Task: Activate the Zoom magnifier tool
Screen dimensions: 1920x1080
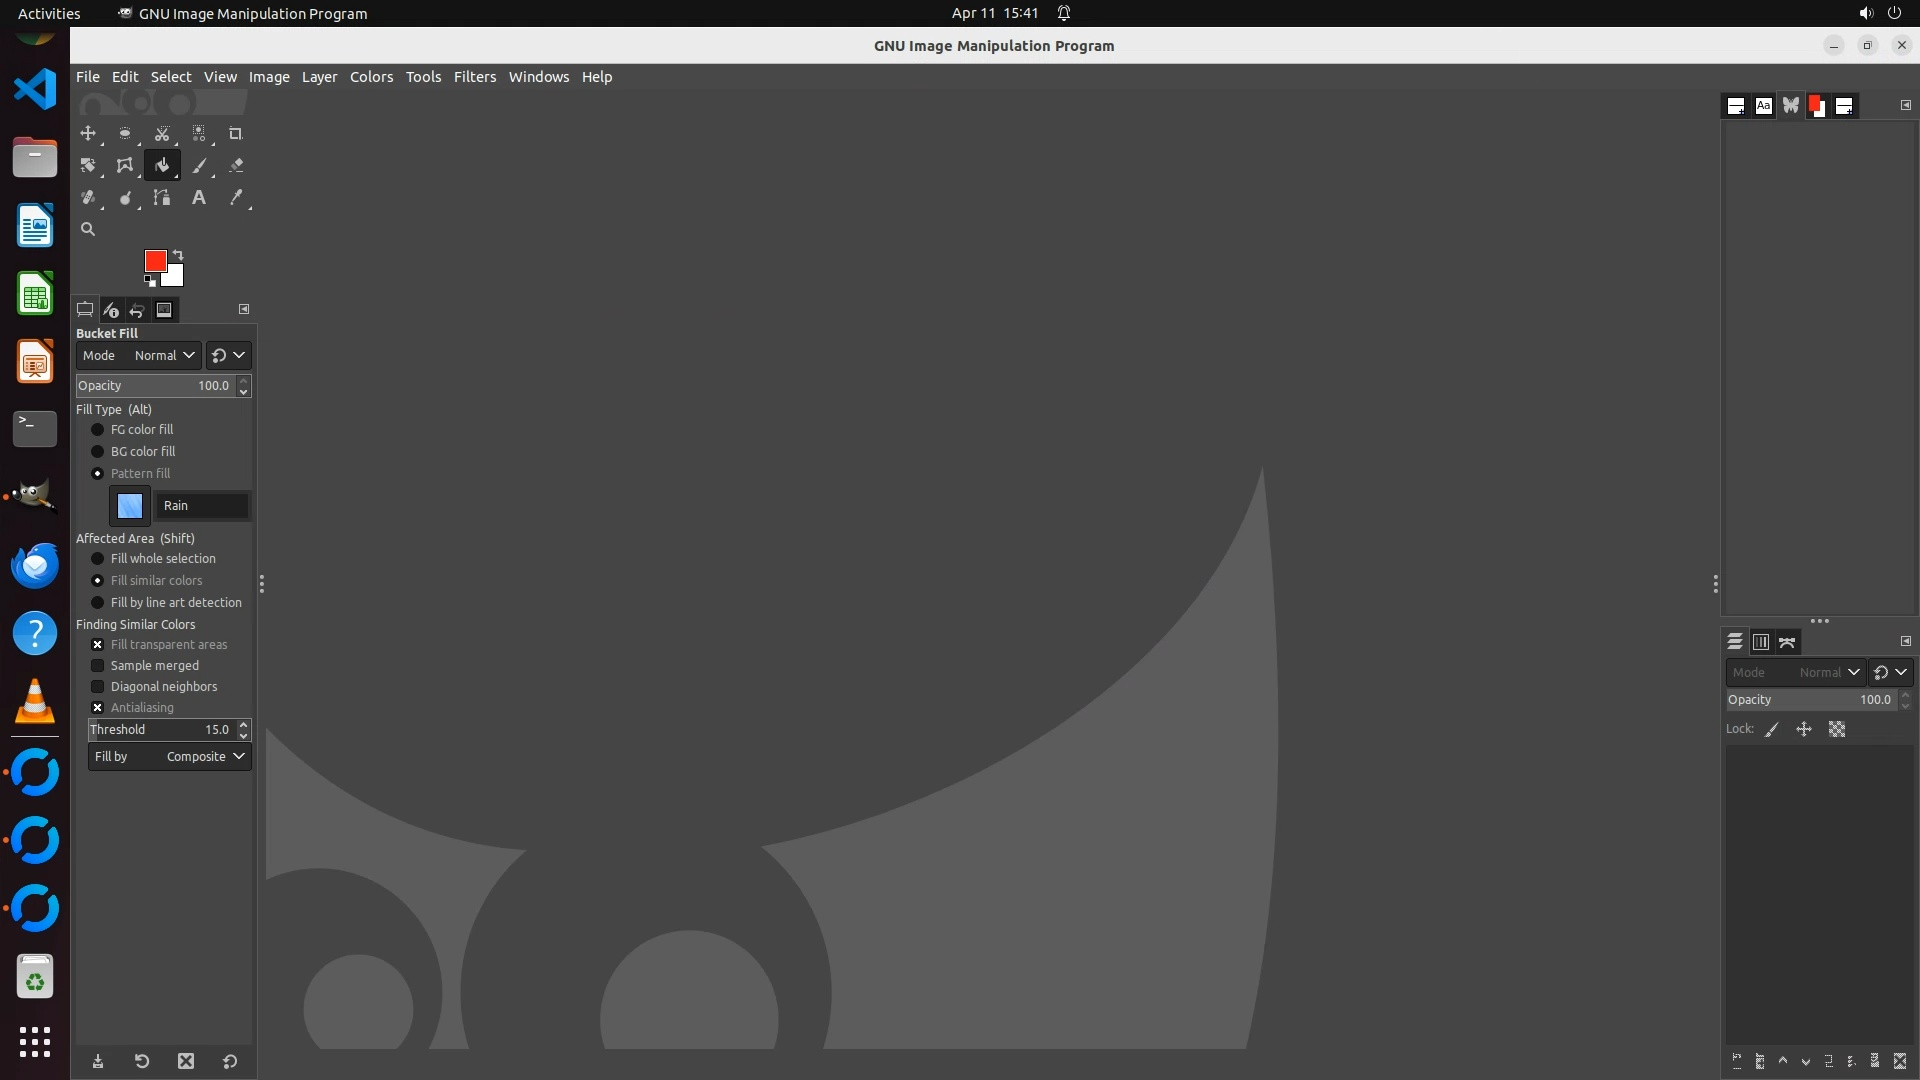Action: pos(88,229)
